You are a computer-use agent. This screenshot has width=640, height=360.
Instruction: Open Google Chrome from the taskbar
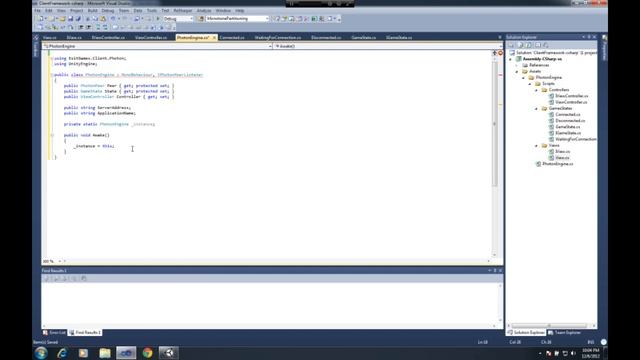147,353
